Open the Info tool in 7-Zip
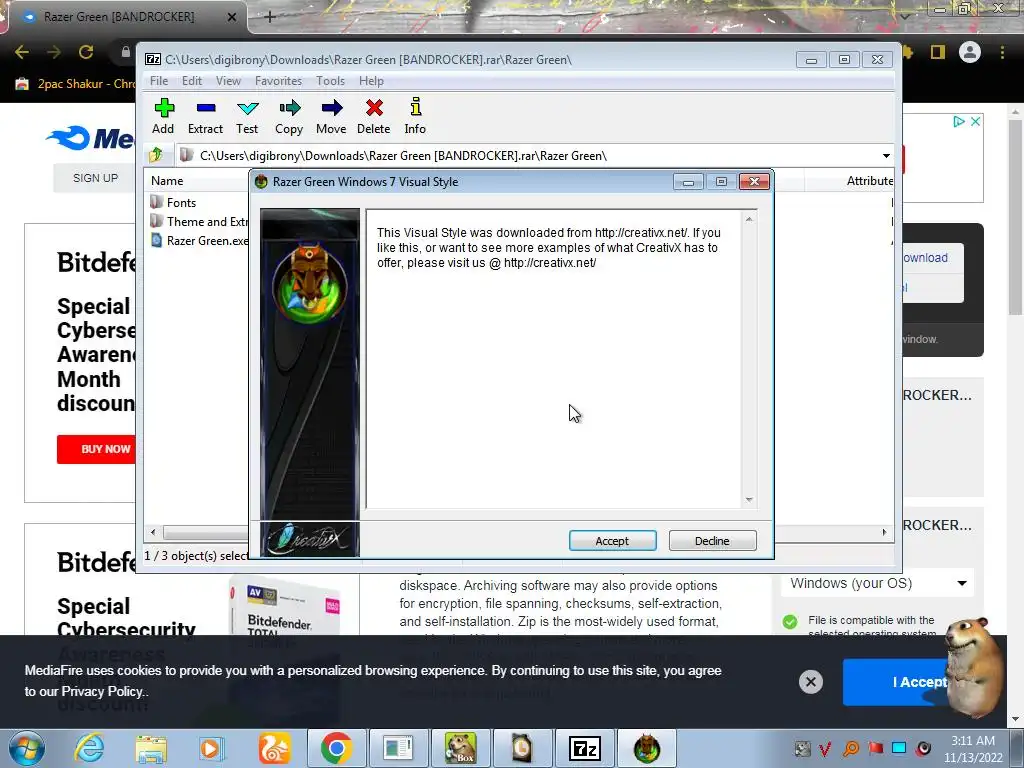Screen dimensions: 1024x768 click(x=415, y=116)
